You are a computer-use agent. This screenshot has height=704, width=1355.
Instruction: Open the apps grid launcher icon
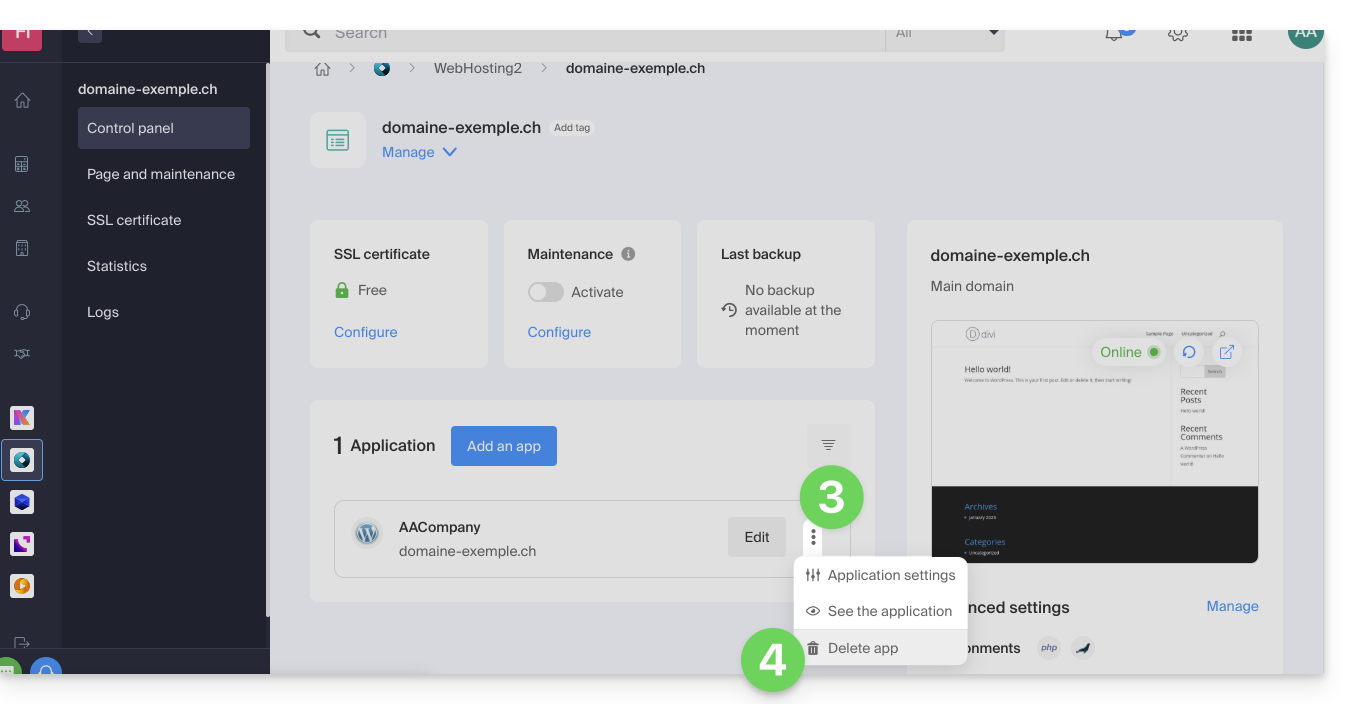tap(1241, 35)
